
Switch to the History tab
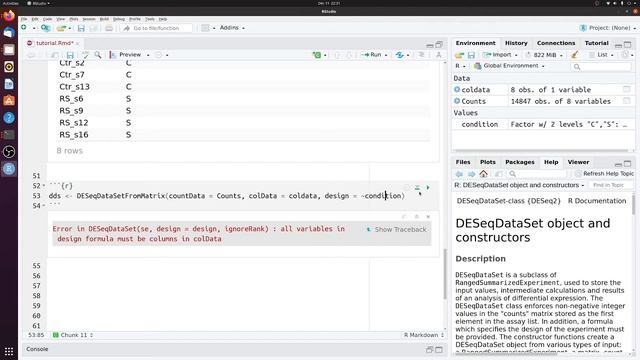point(516,43)
